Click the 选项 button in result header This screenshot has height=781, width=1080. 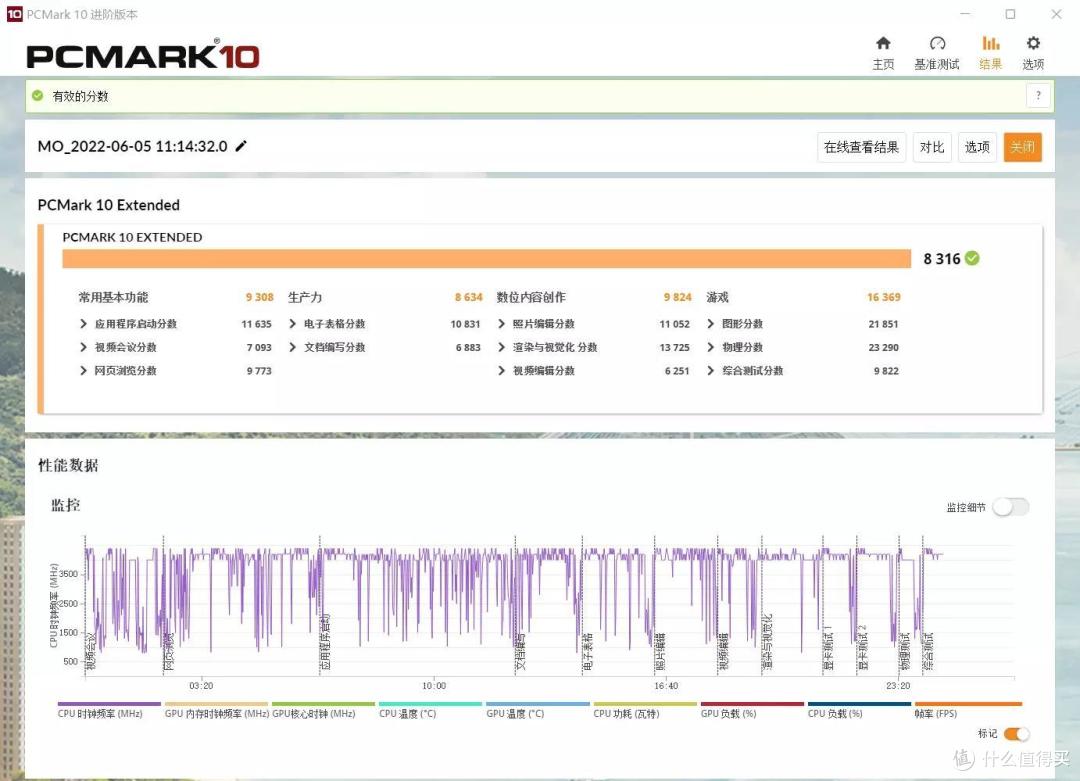click(x=977, y=147)
